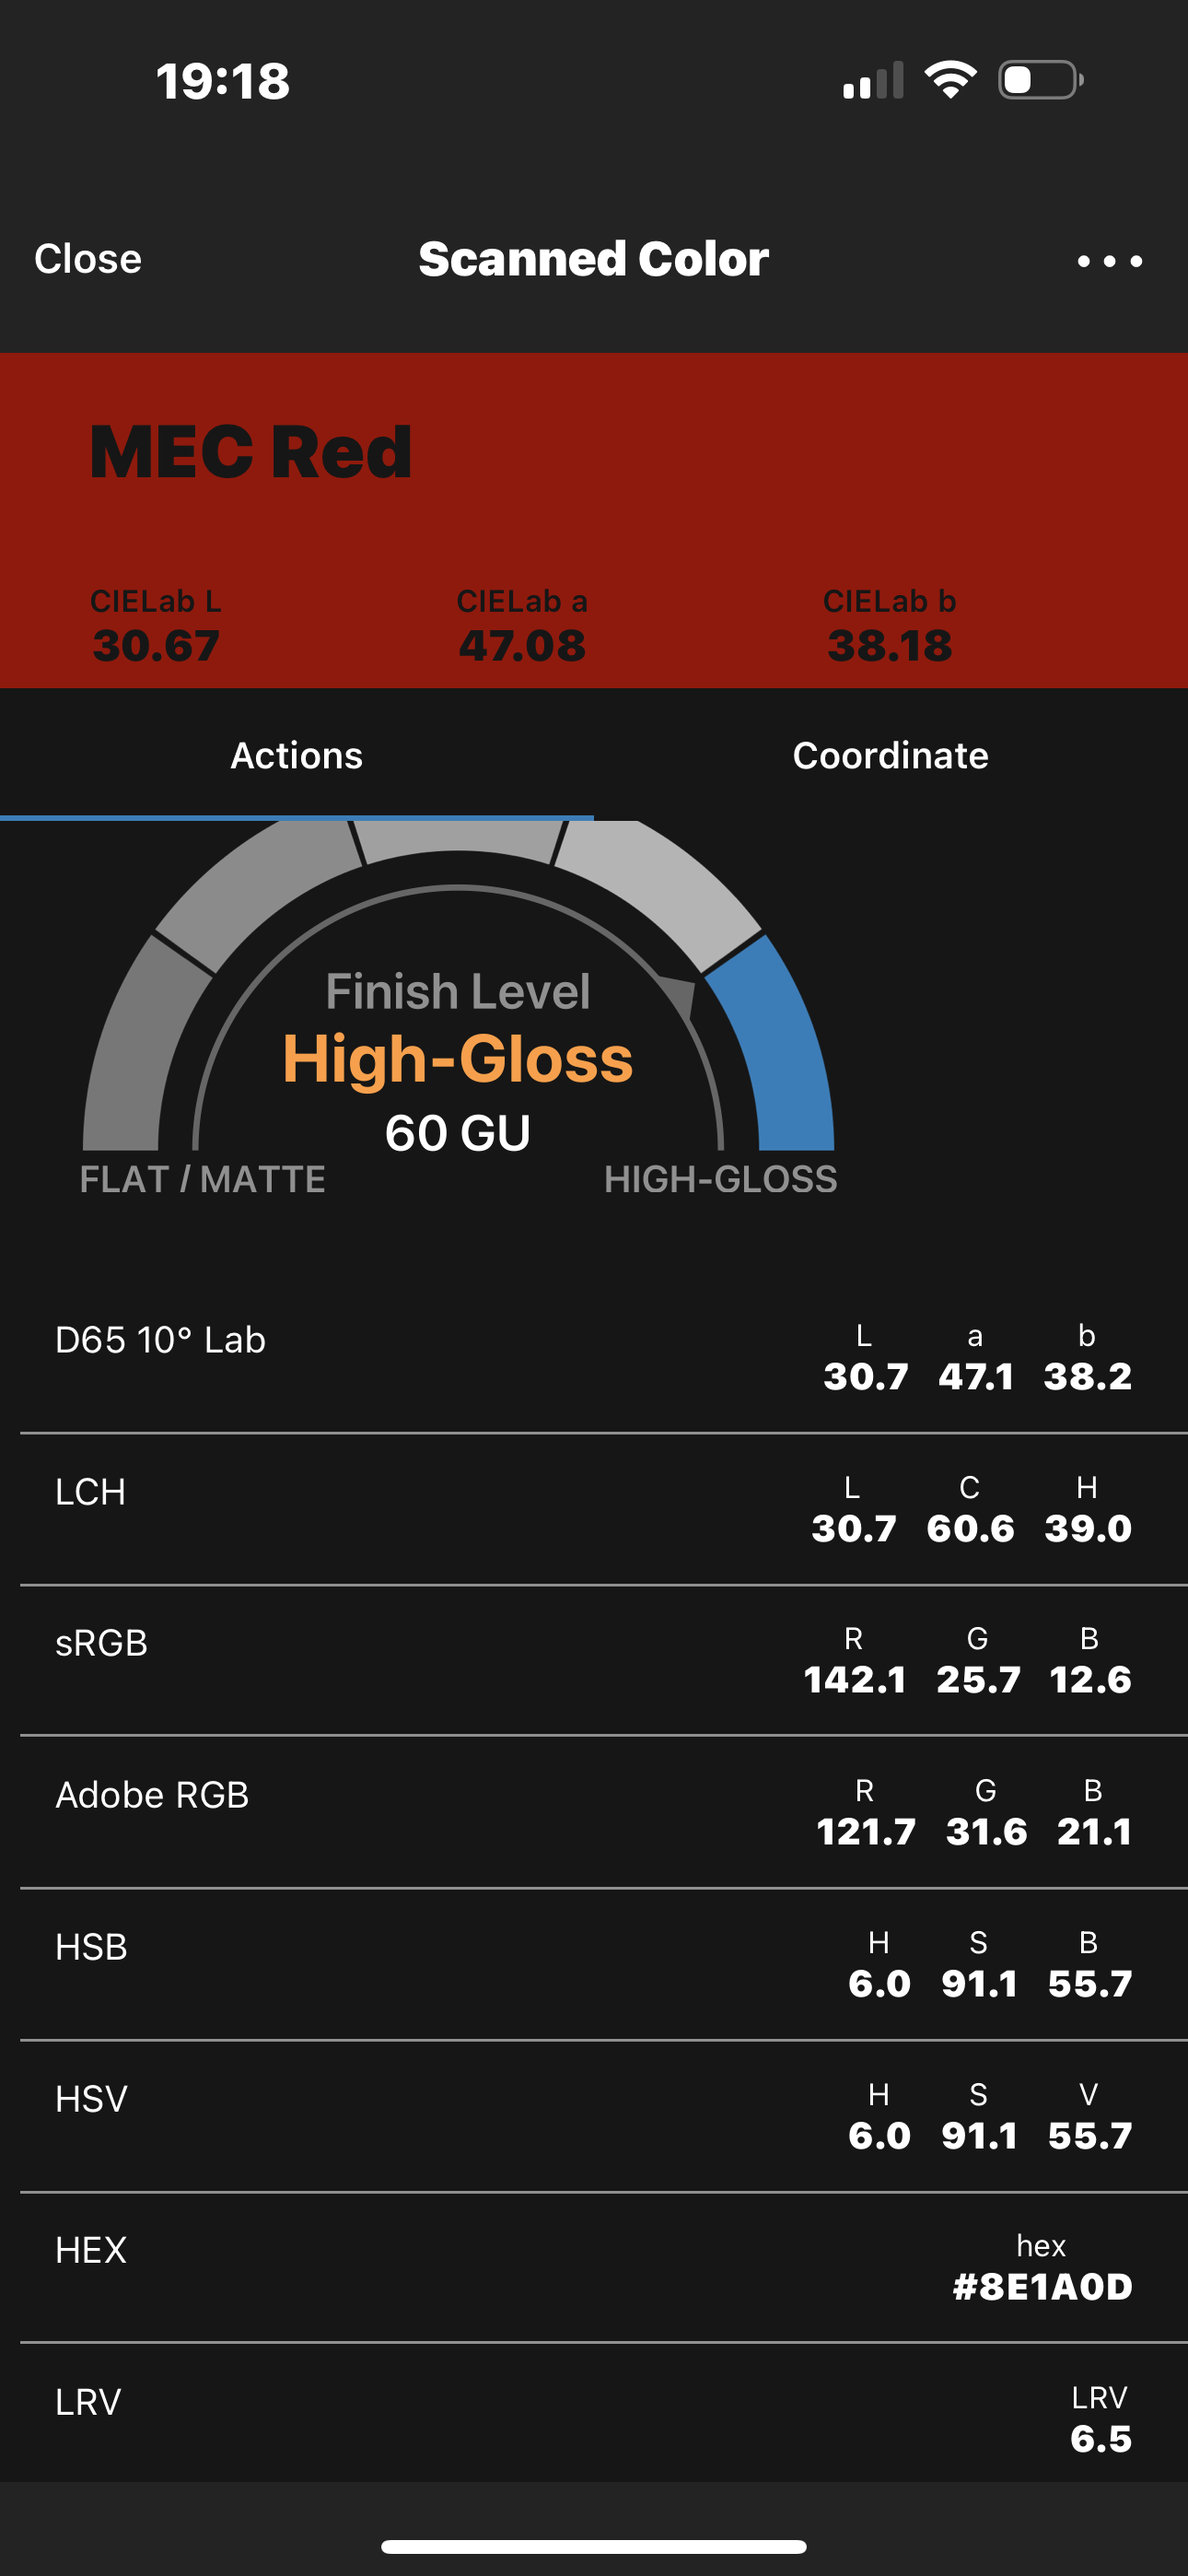Tap the CIELab a value 47.08
Image resolution: width=1188 pixels, height=2576 pixels.
click(x=522, y=645)
